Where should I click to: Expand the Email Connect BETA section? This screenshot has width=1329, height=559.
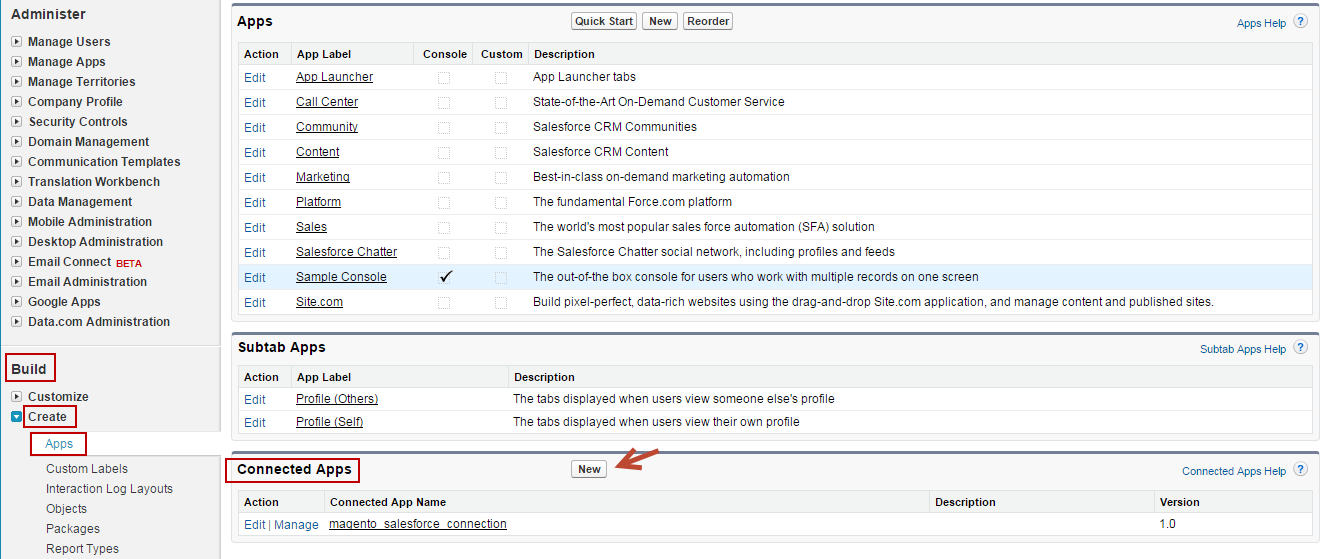pyautogui.click(x=17, y=262)
